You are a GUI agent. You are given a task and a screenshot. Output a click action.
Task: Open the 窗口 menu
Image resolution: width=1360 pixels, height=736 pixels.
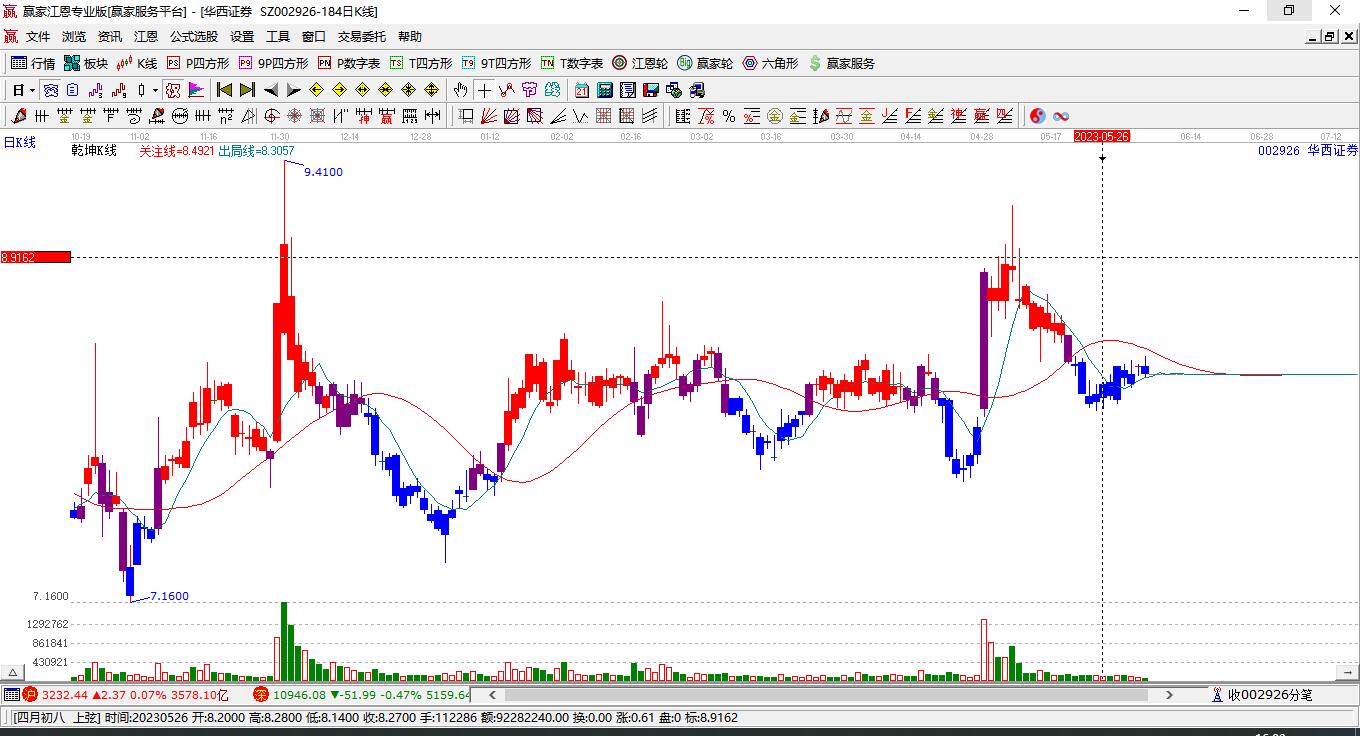pos(314,37)
